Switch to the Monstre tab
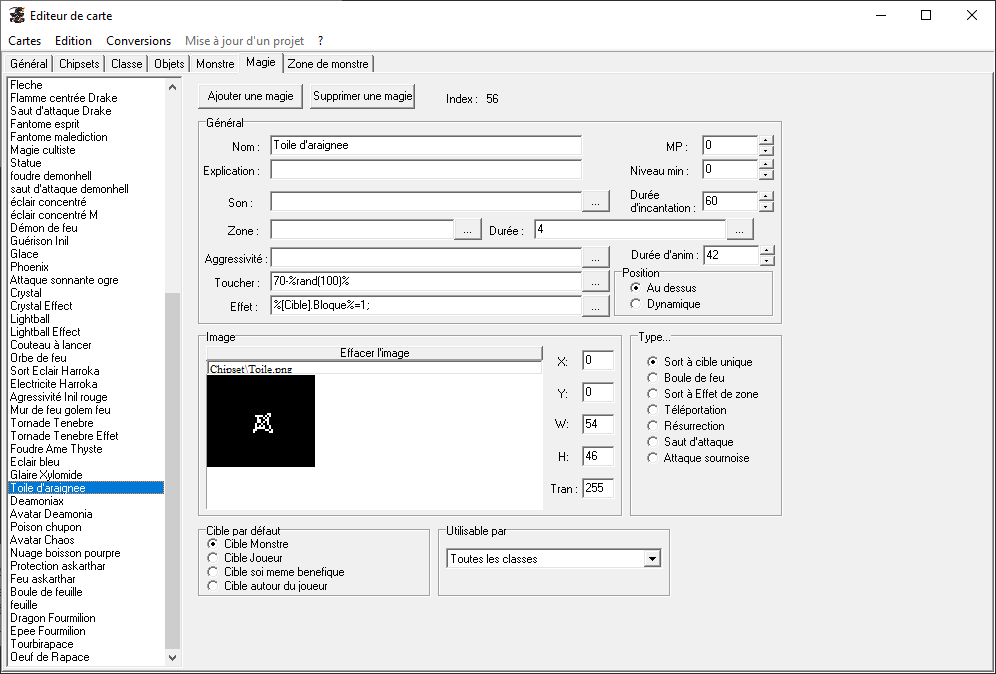The image size is (996, 674). 215,64
